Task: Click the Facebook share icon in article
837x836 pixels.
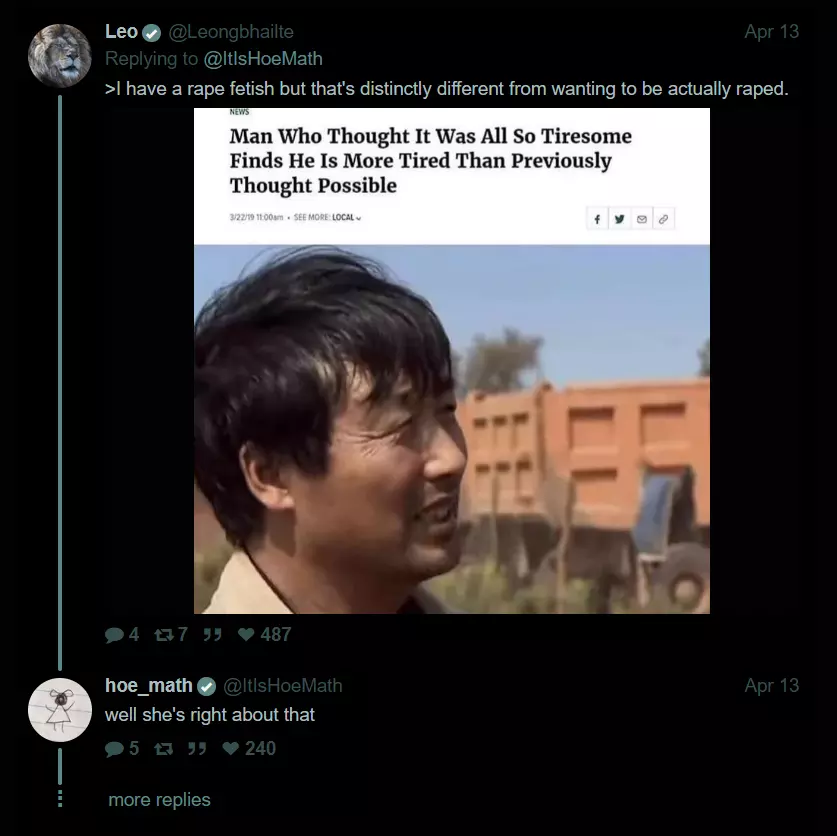Action: tap(597, 219)
